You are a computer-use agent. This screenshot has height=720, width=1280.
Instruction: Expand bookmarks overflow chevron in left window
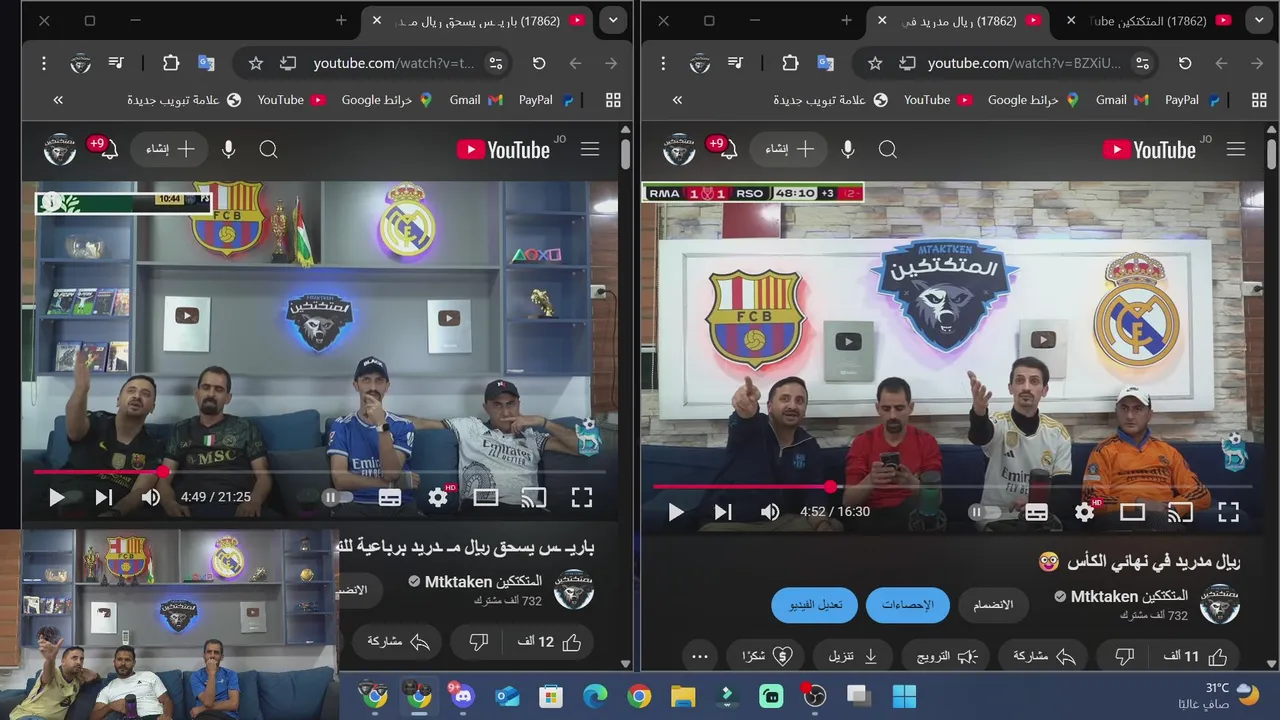point(58,100)
